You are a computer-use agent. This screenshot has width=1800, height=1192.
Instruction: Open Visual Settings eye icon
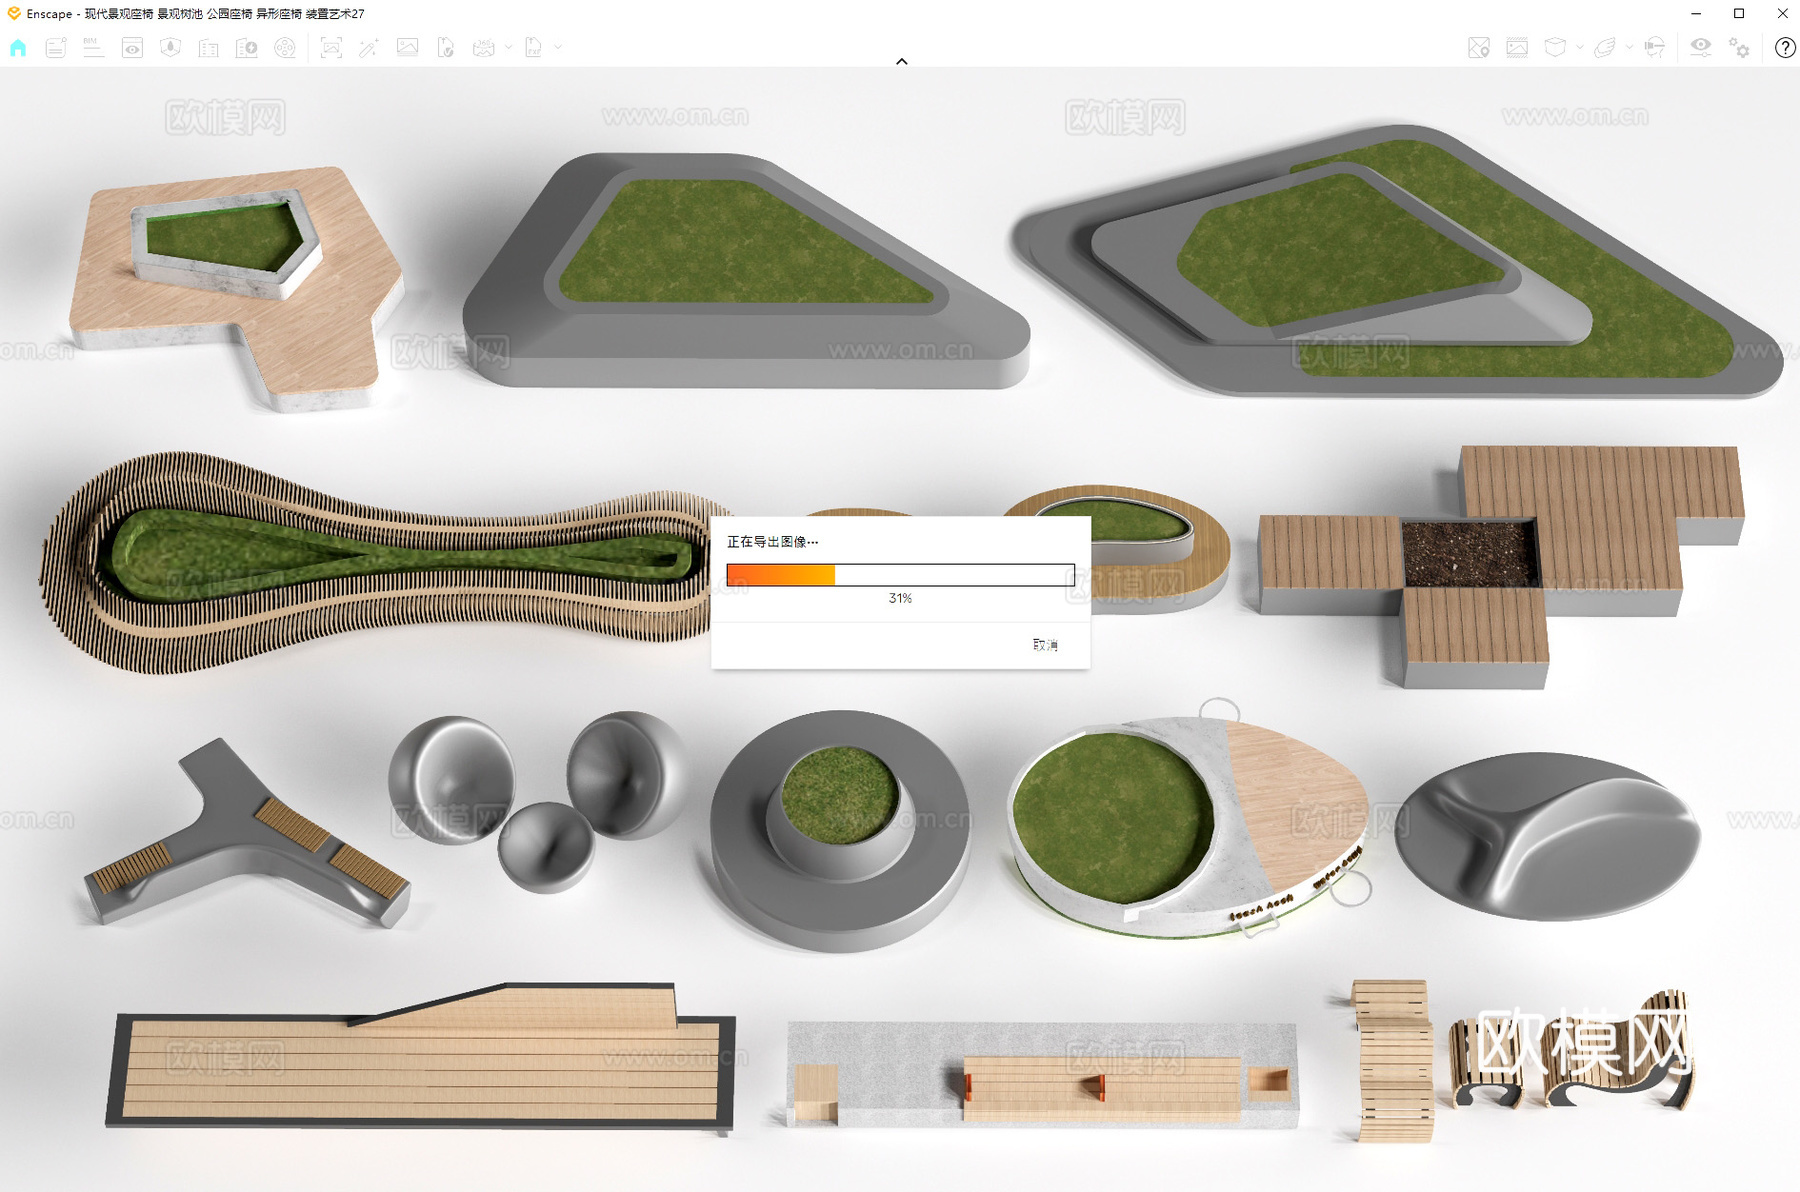(1700, 47)
